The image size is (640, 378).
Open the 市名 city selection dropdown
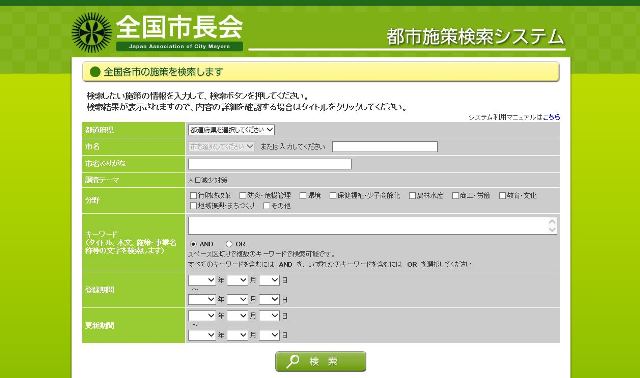tap(222, 146)
